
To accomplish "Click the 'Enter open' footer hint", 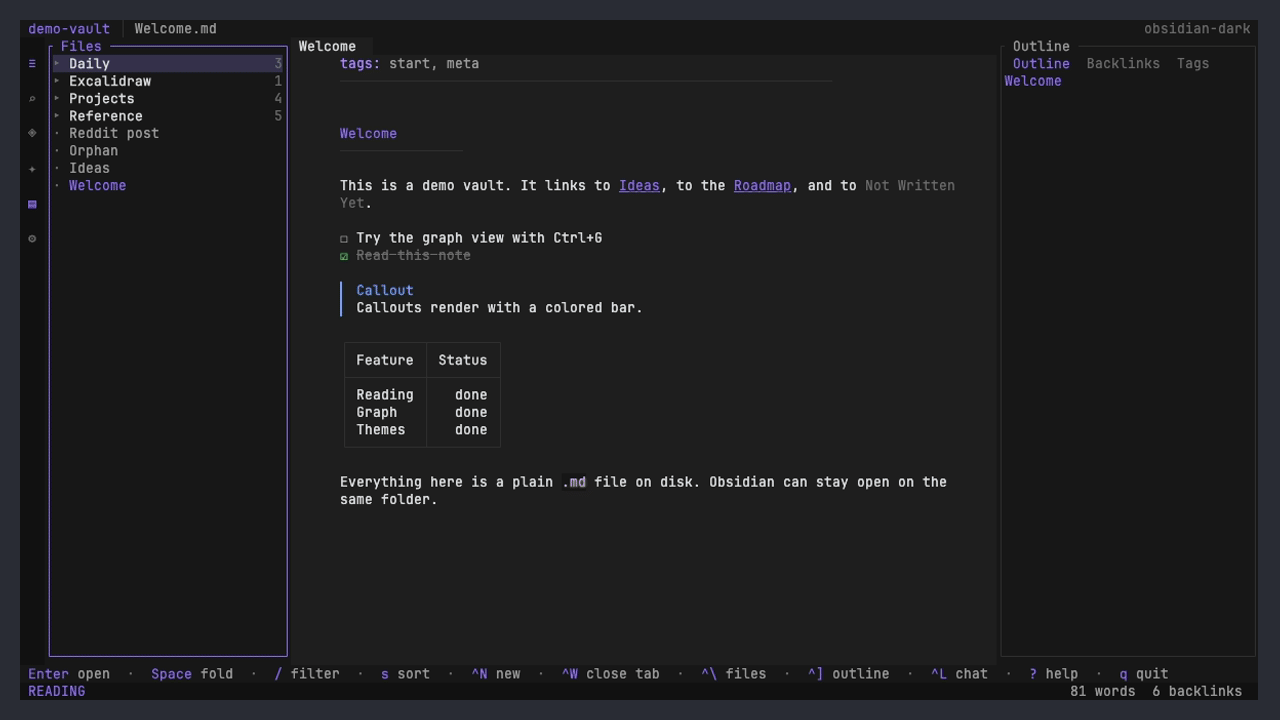I will (69, 674).
